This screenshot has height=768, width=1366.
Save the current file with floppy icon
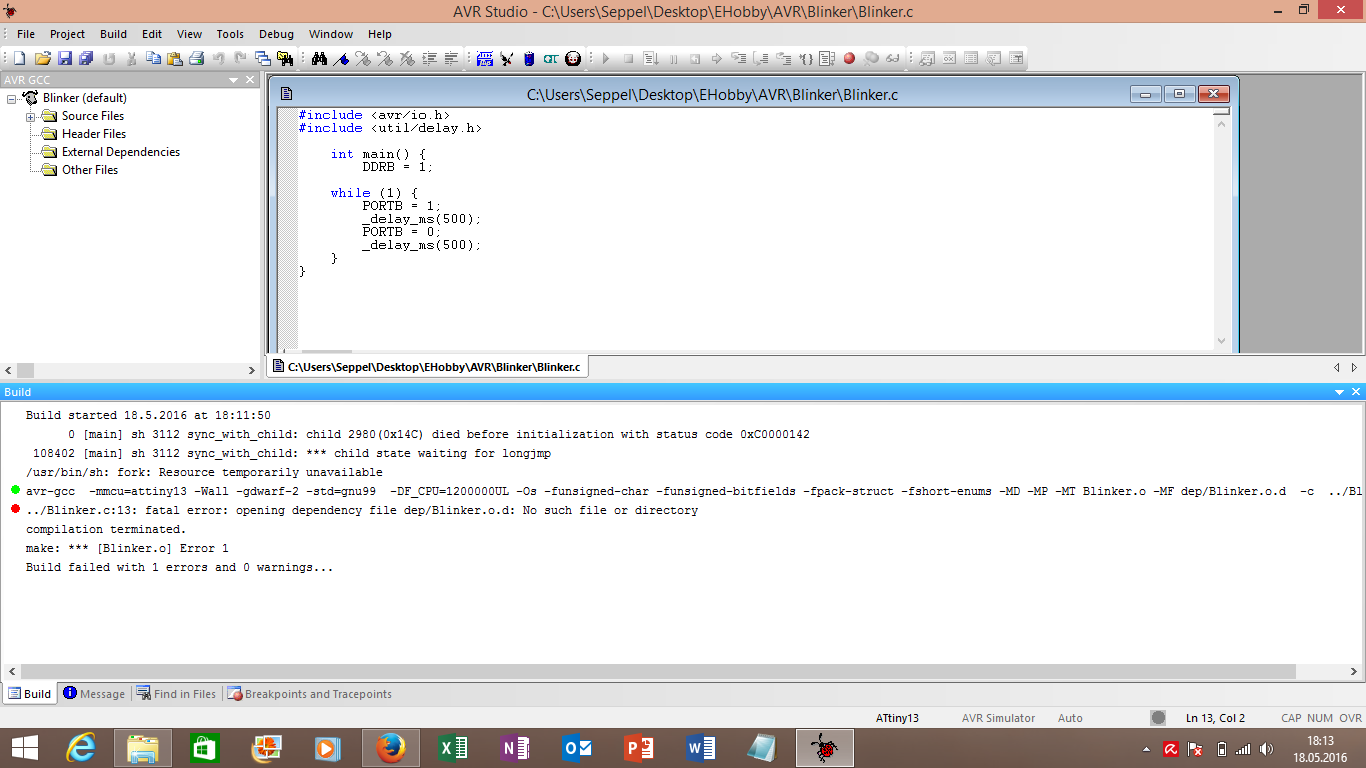64,59
